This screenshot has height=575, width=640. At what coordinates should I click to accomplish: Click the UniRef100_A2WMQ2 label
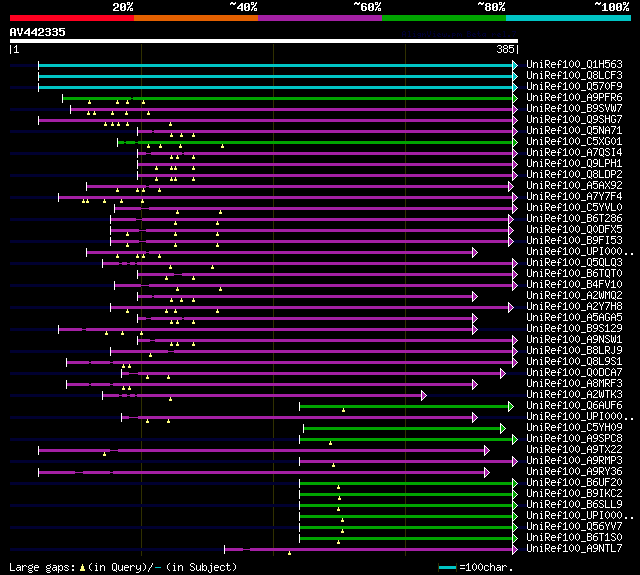[574, 295]
